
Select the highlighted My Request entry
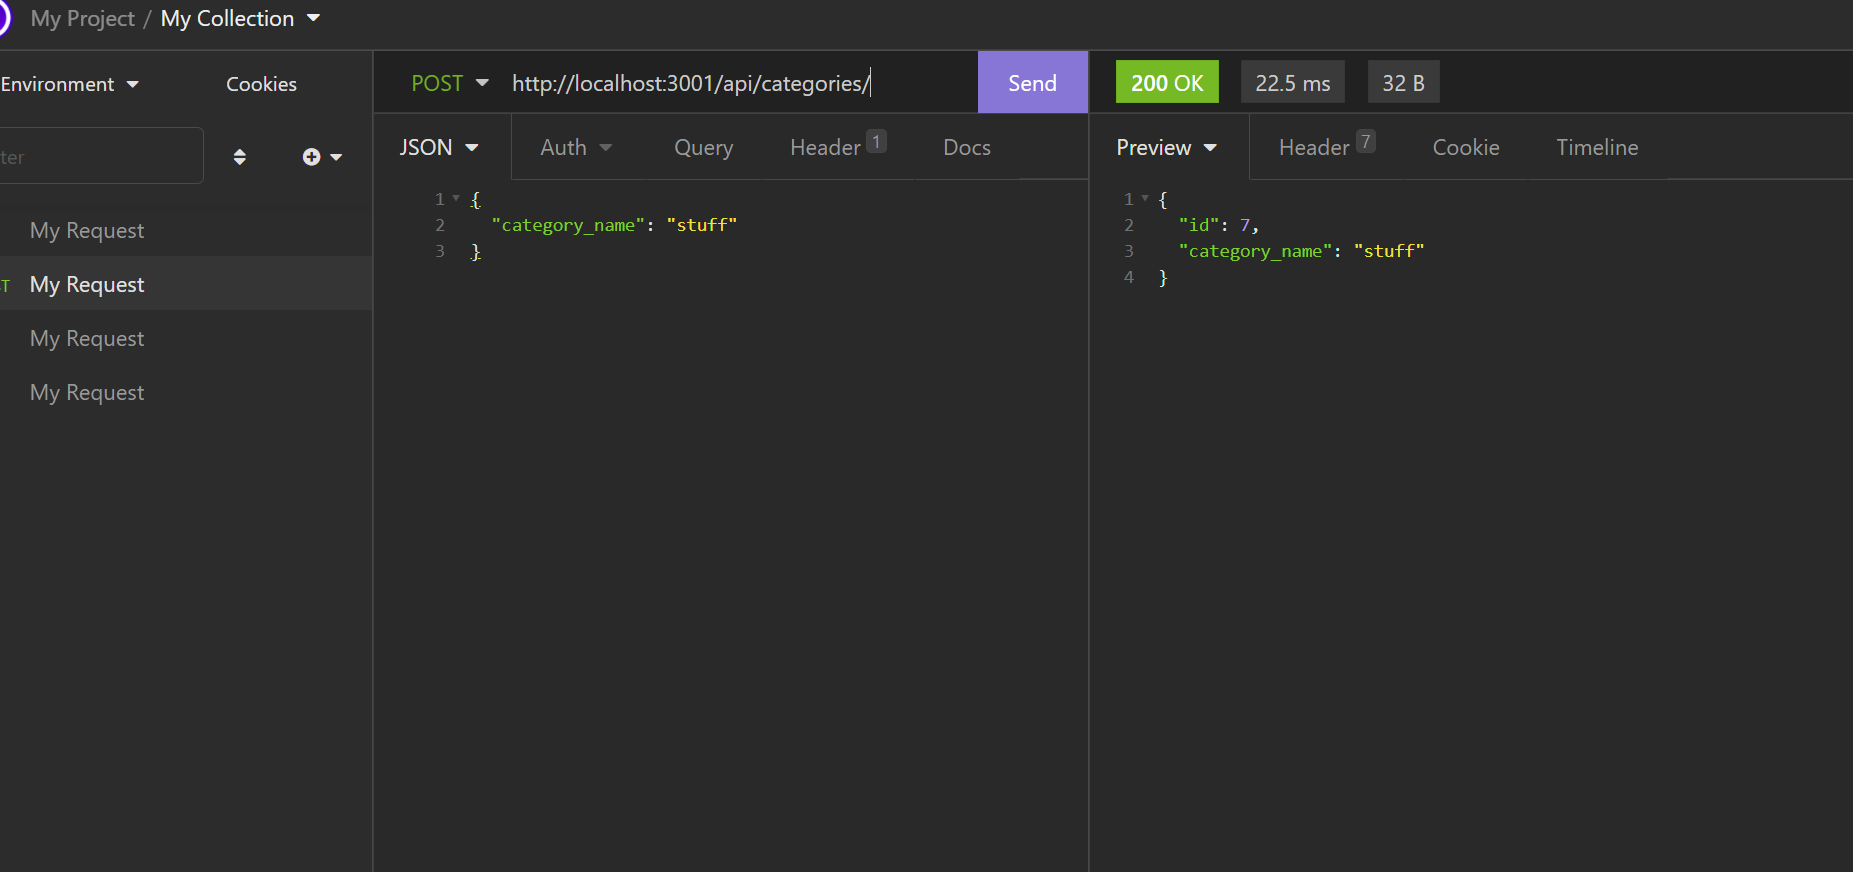click(186, 284)
